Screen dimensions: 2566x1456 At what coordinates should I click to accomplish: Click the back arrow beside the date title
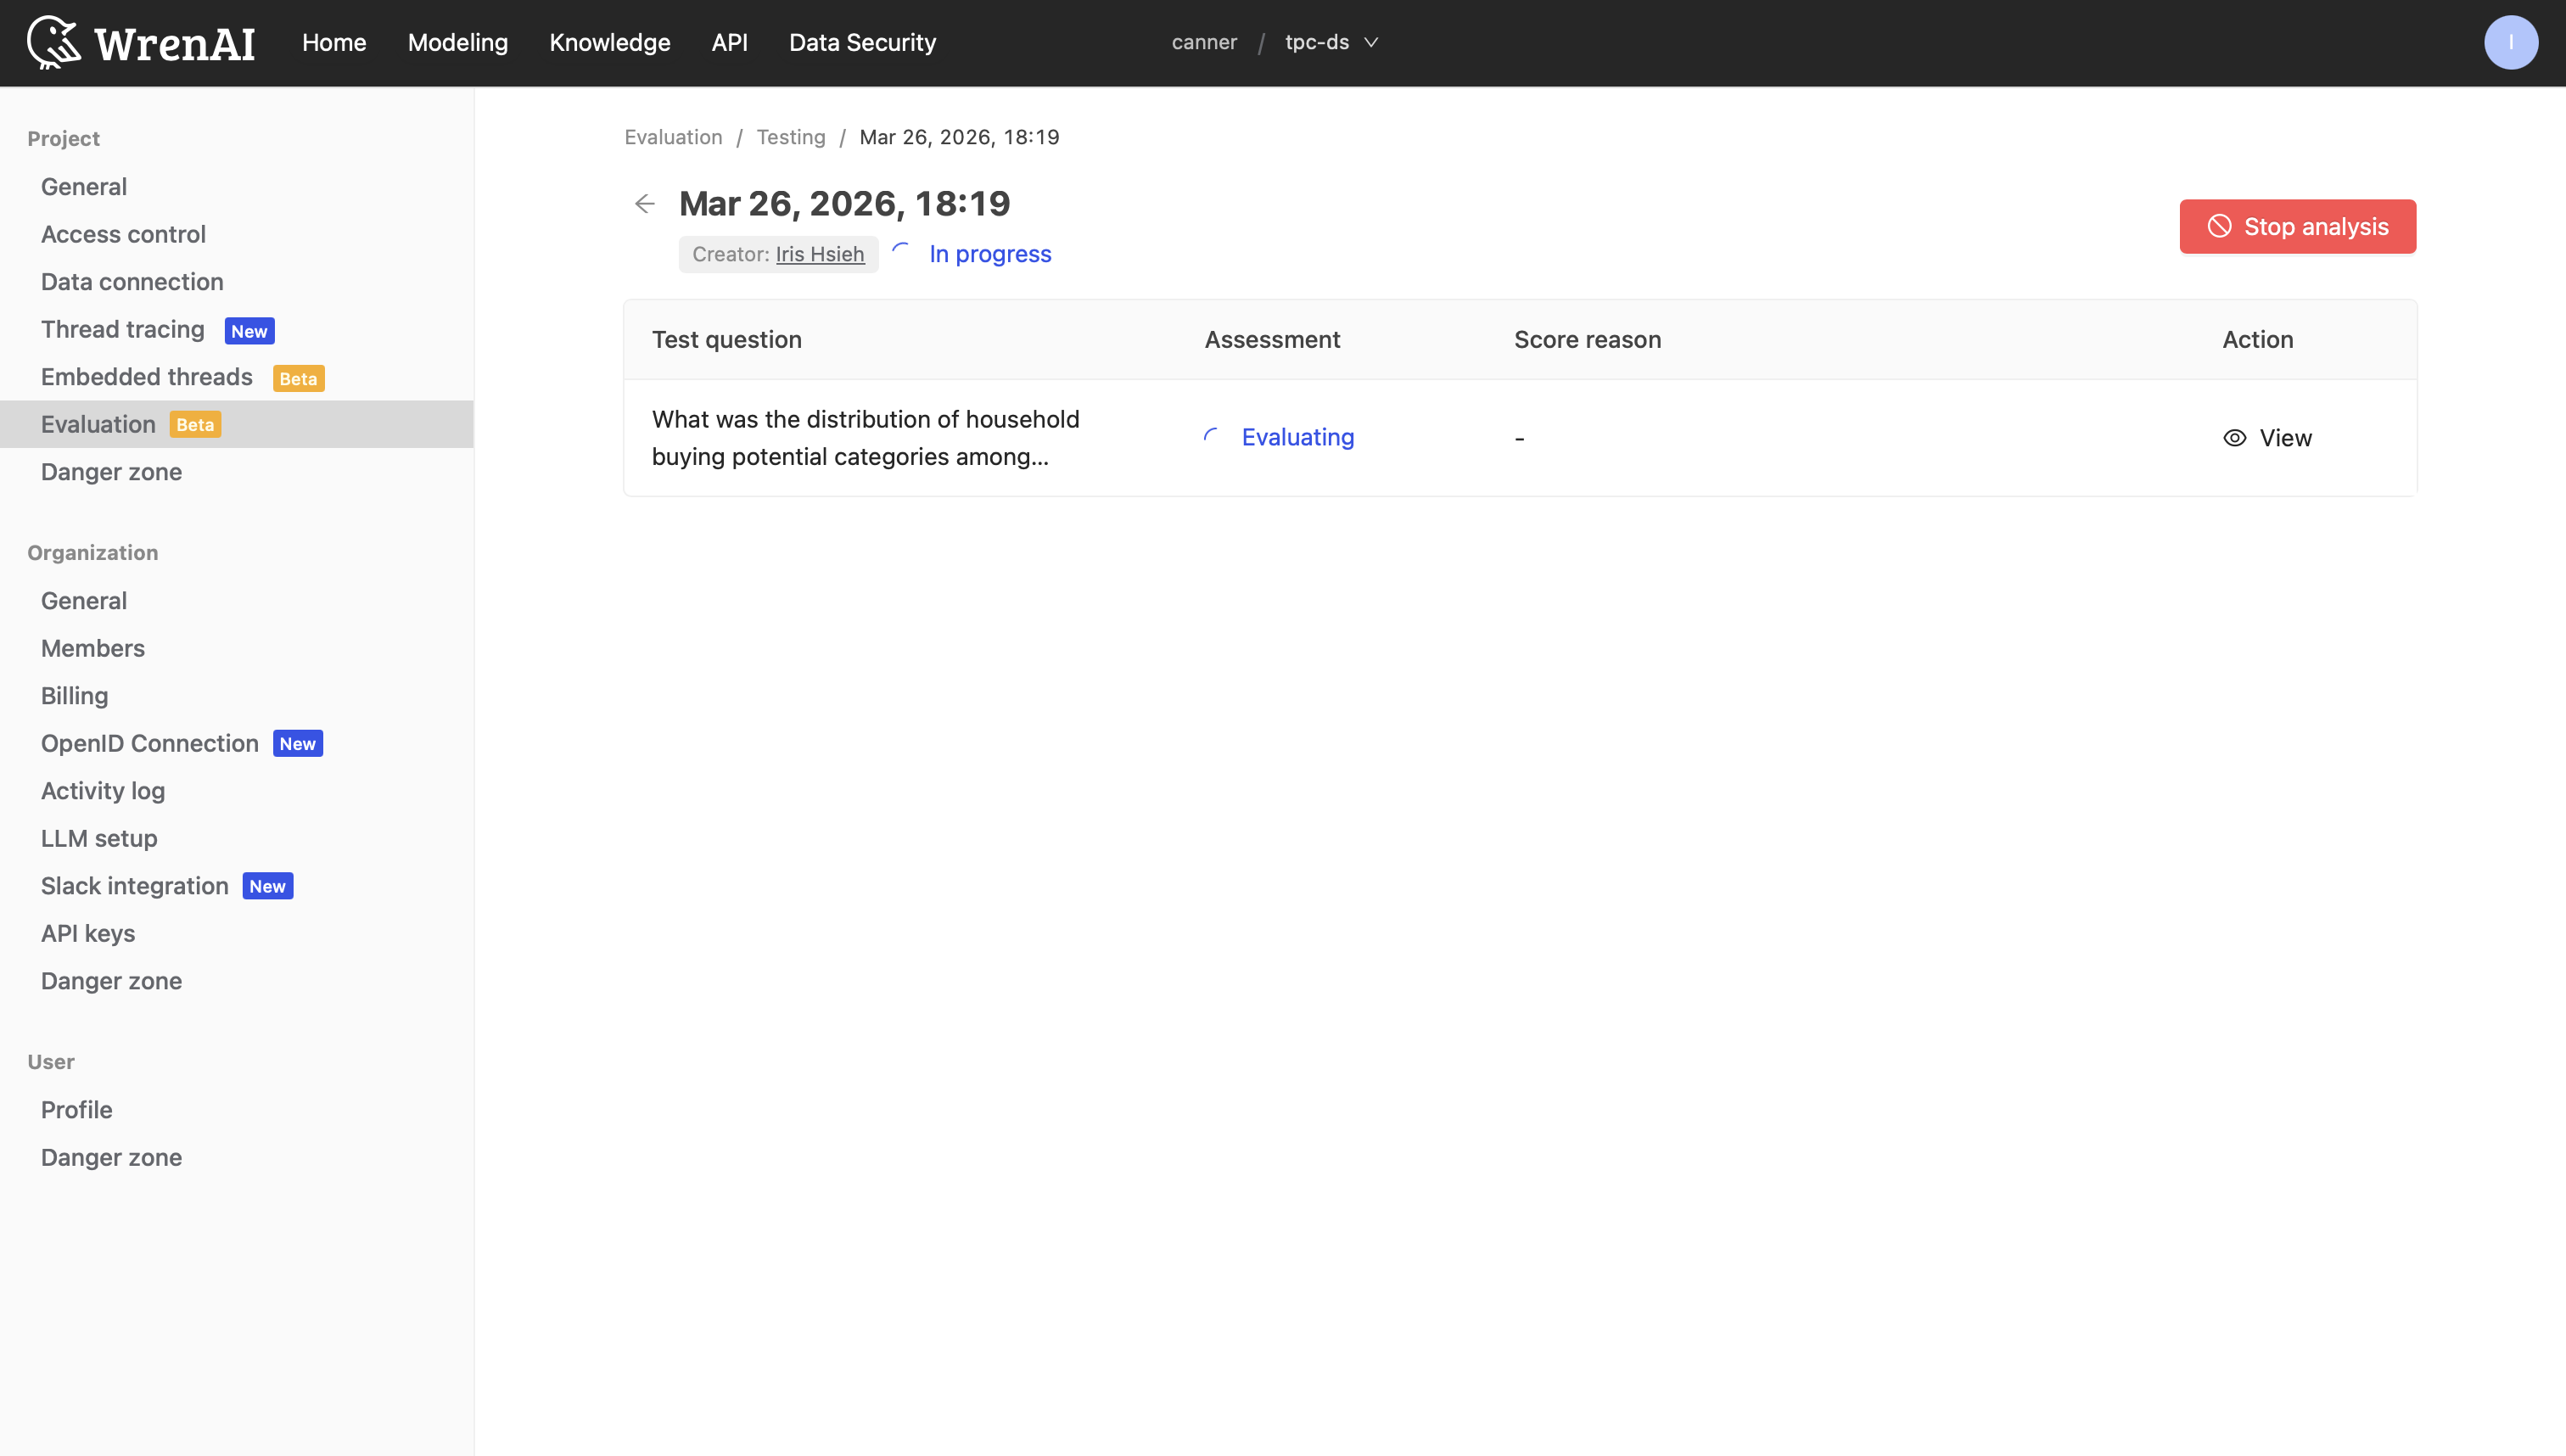[x=645, y=204]
